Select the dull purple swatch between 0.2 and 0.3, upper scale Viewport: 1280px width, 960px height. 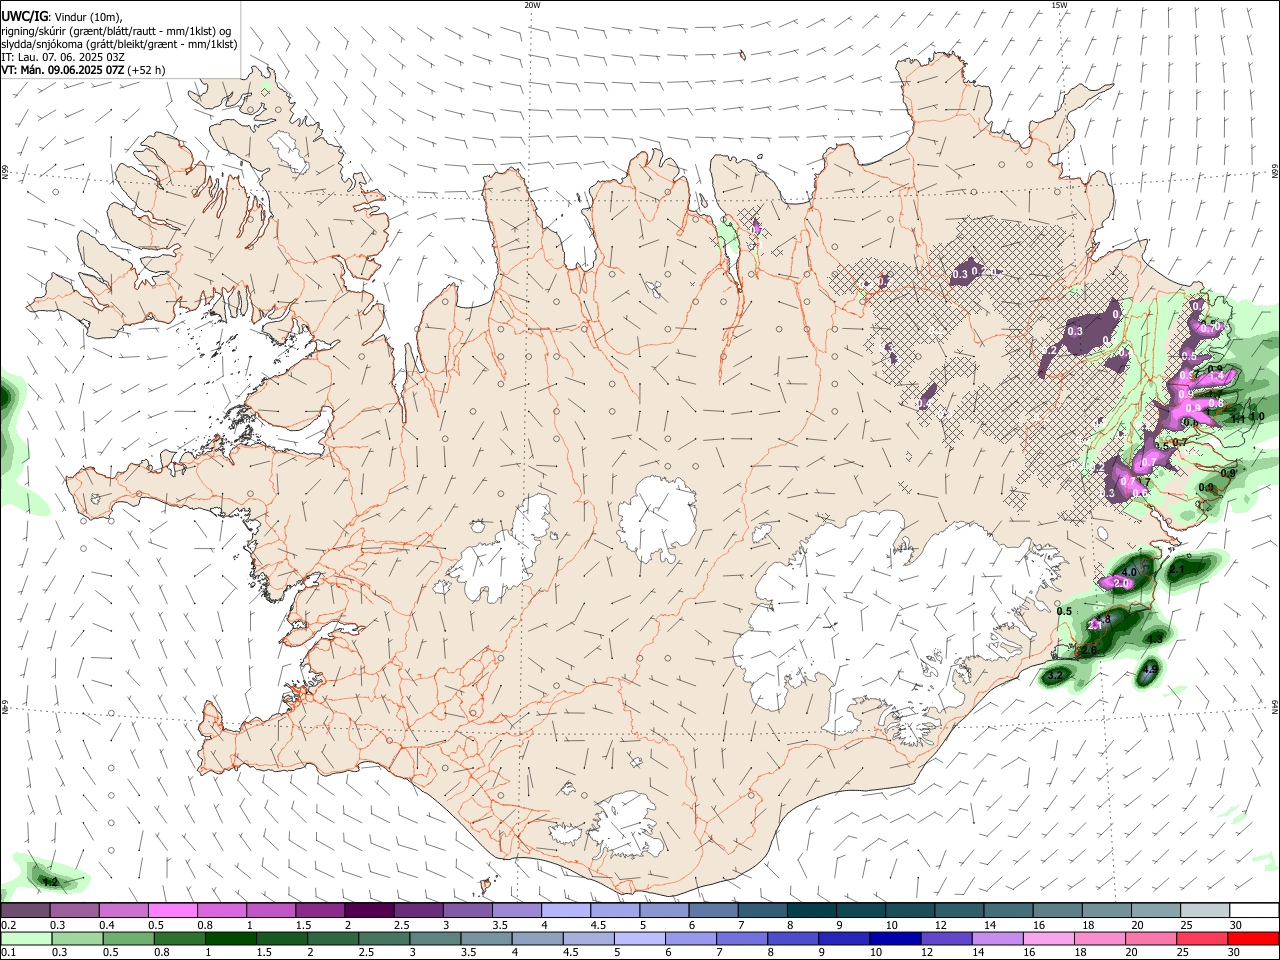[x=25, y=911]
